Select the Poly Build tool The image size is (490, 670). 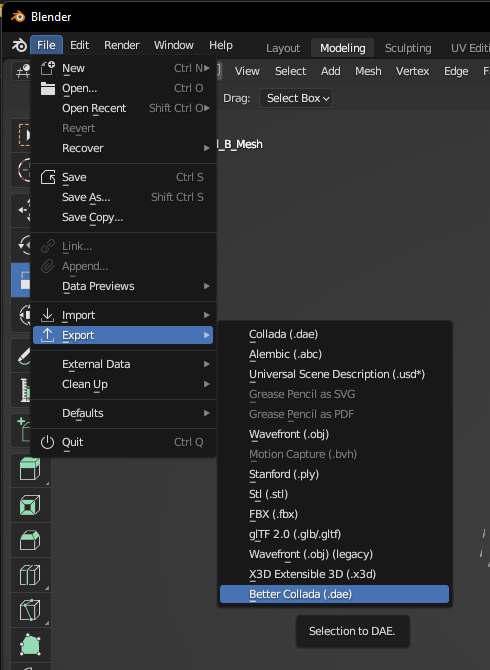click(30, 645)
